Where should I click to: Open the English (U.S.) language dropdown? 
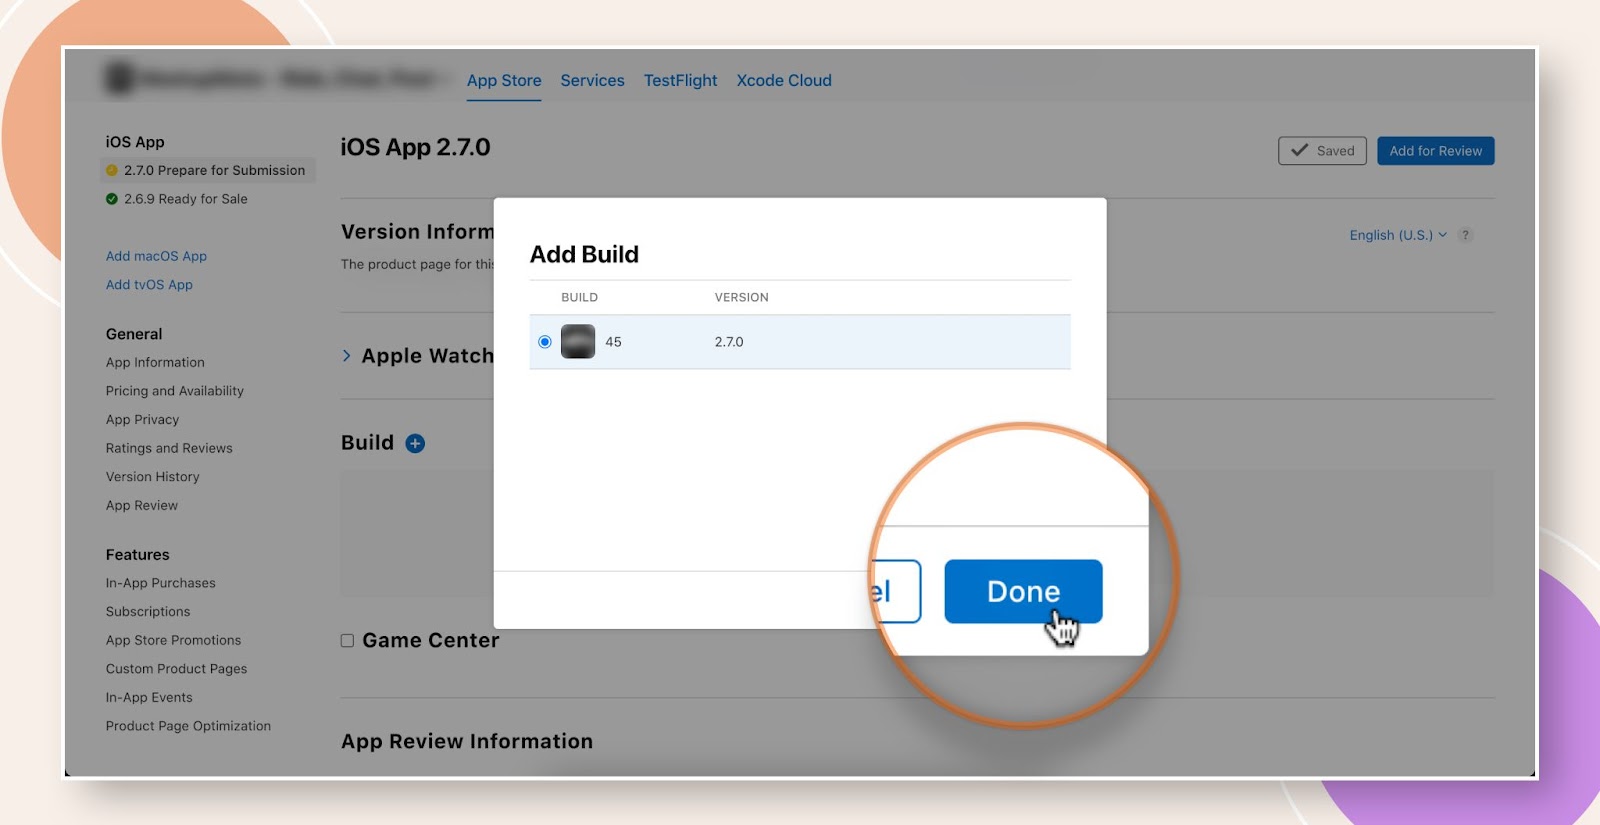[1398, 235]
